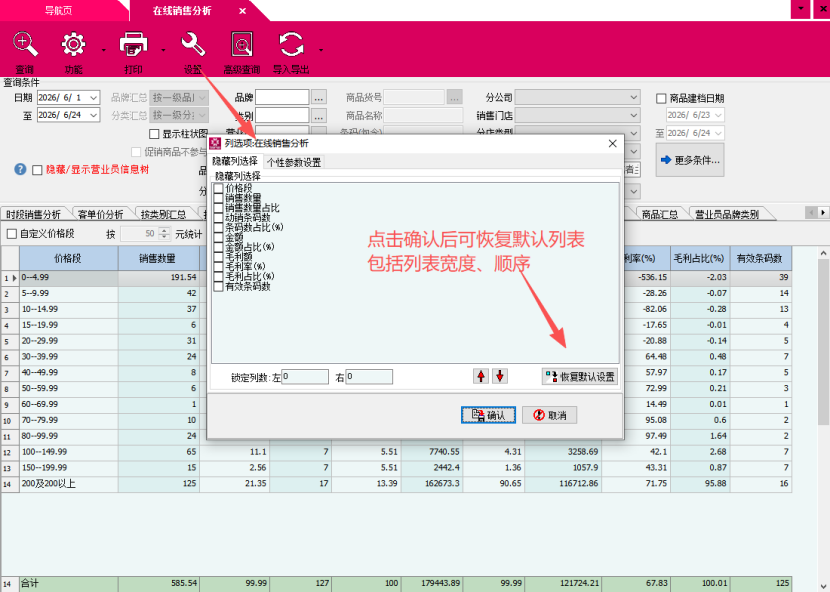Click the left 锁定列数 input field

305,376
